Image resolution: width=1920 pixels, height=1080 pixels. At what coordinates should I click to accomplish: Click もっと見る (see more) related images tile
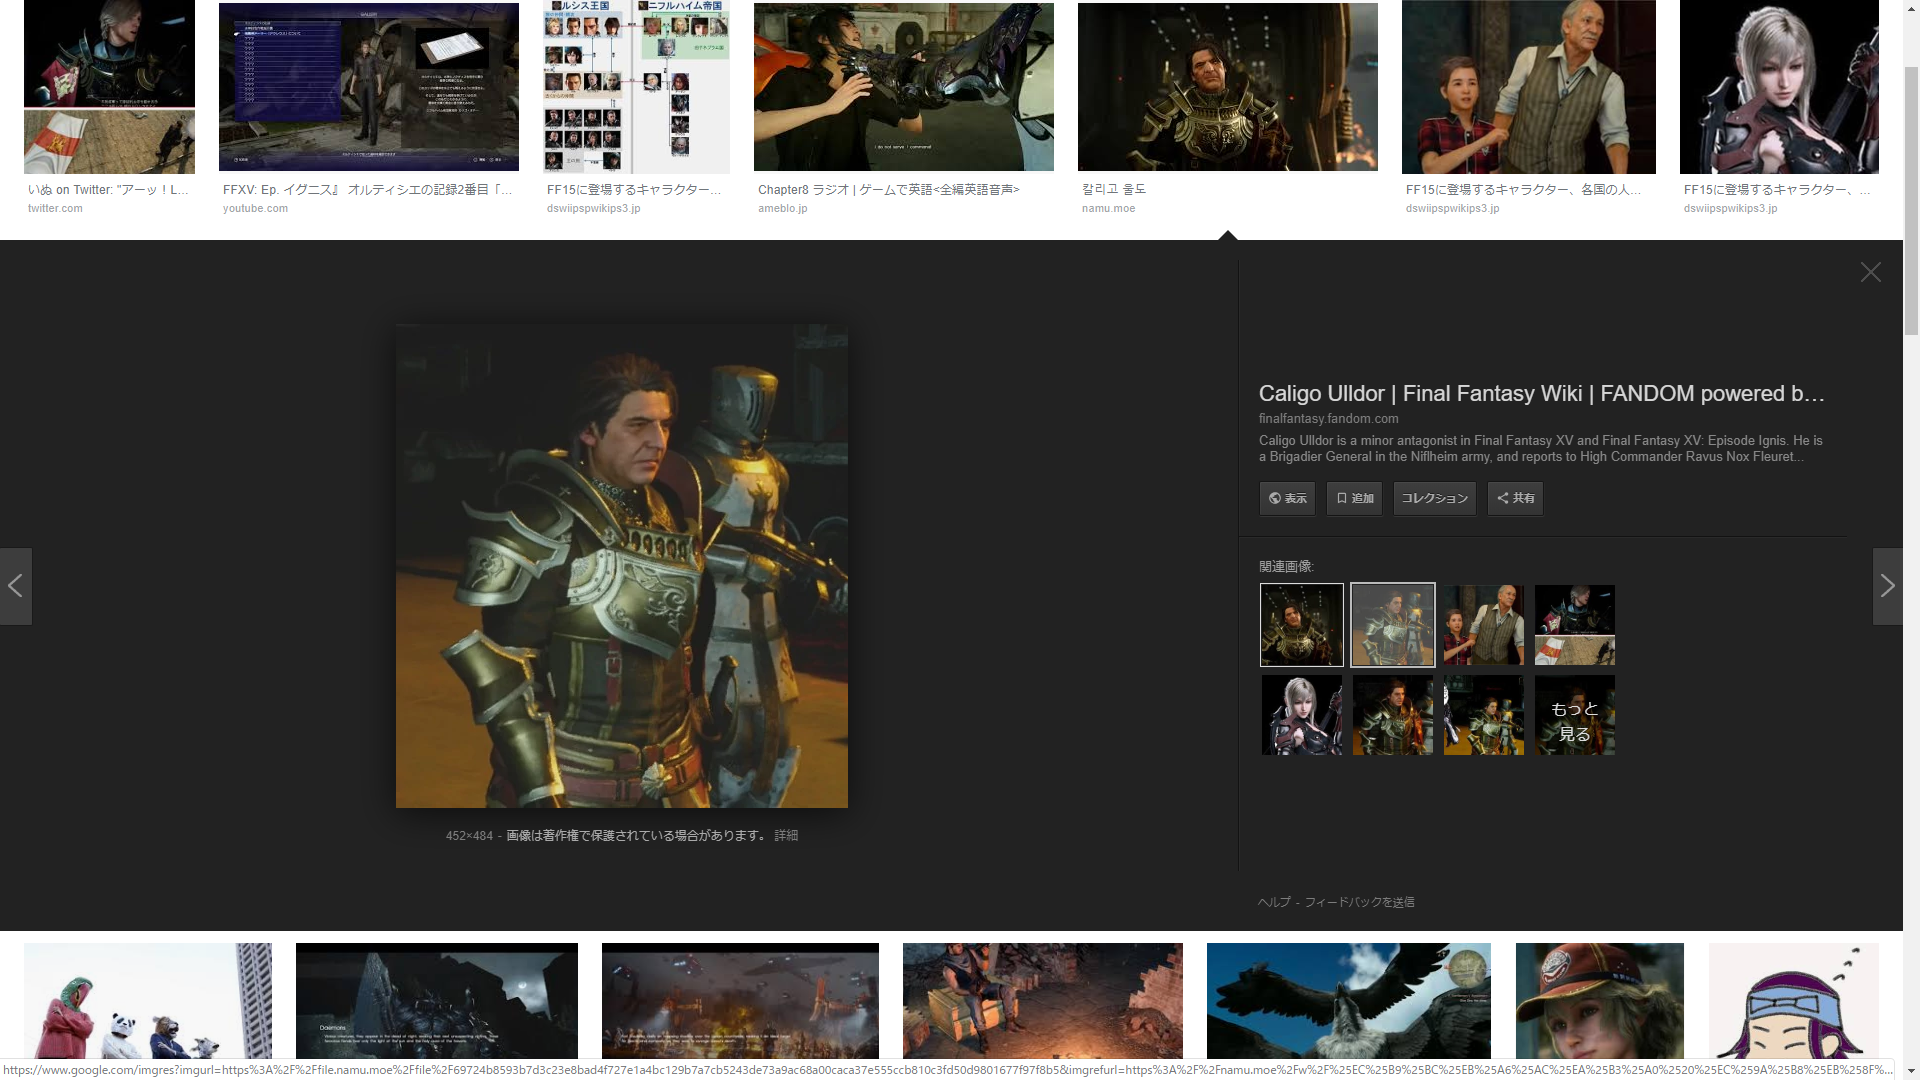tap(1574, 716)
